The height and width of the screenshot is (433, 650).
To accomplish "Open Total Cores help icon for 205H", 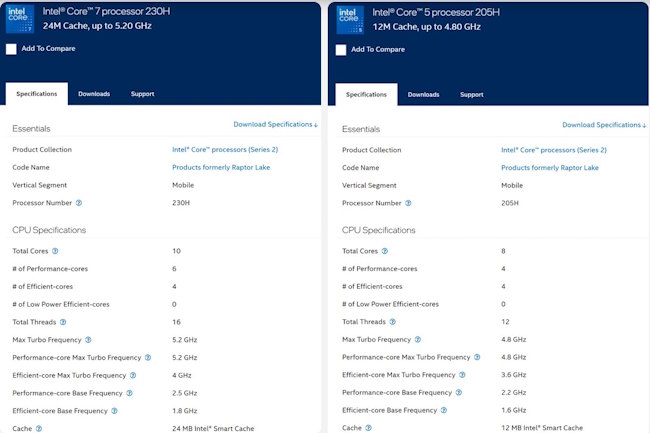I will pyautogui.click(x=385, y=251).
